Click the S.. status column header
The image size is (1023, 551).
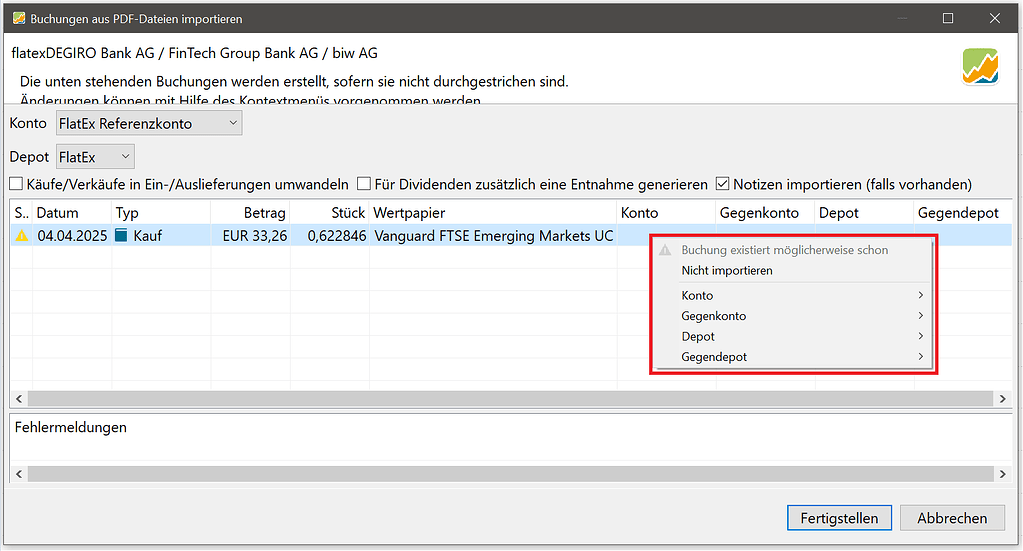coord(22,213)
